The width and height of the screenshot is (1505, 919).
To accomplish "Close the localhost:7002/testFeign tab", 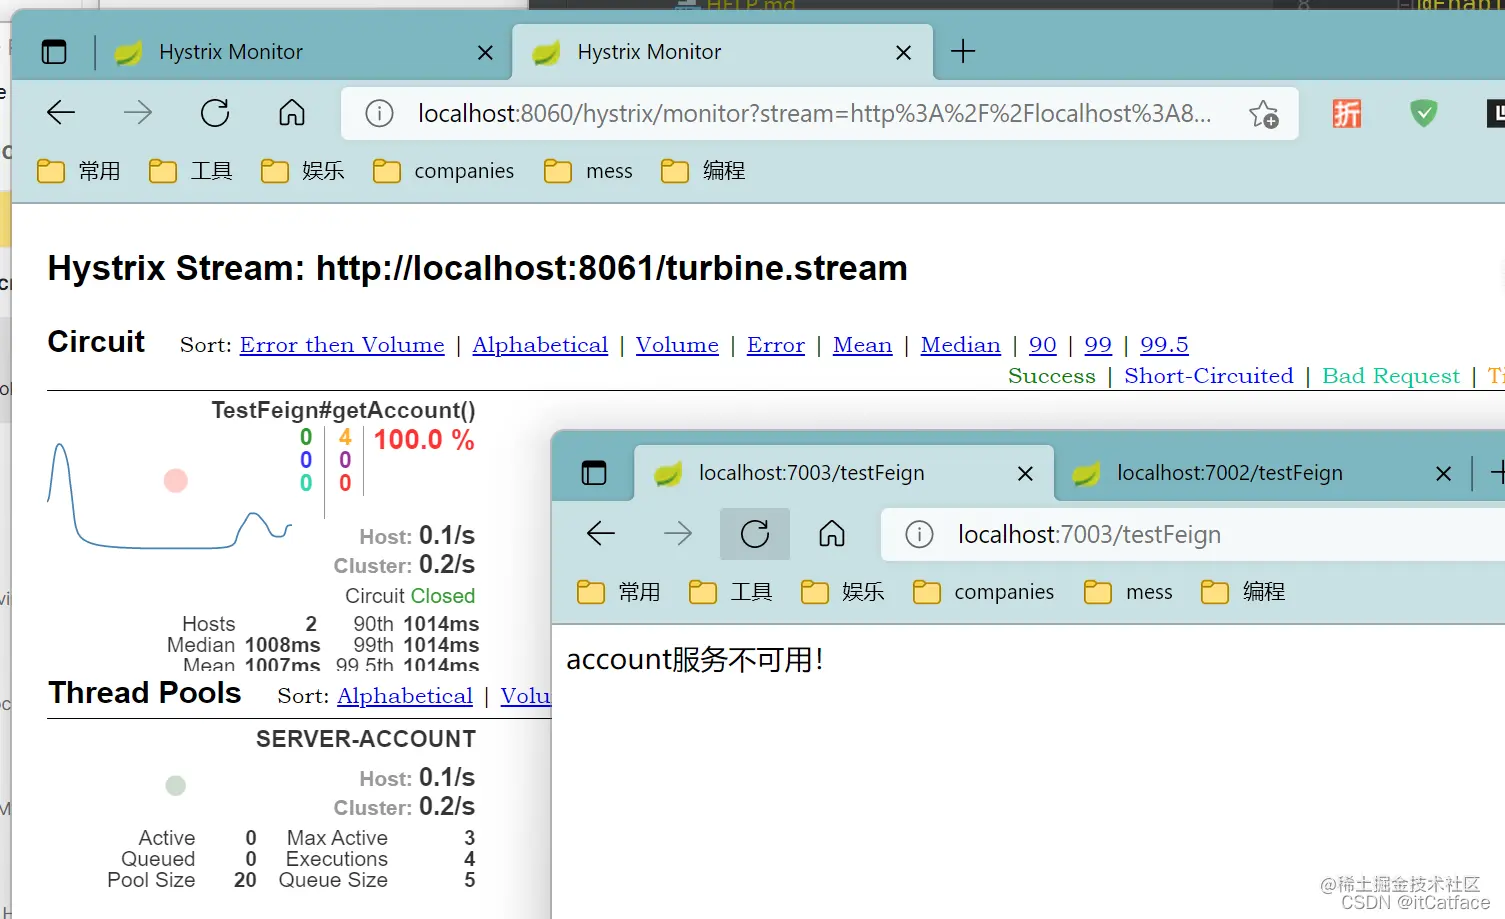I will [1443, 474].
